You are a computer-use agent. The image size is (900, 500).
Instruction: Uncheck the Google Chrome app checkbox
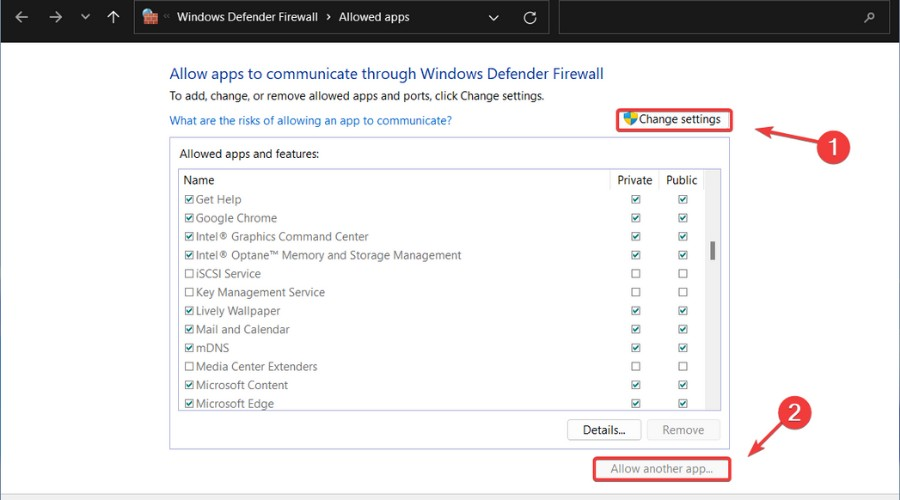click(189, 218)
